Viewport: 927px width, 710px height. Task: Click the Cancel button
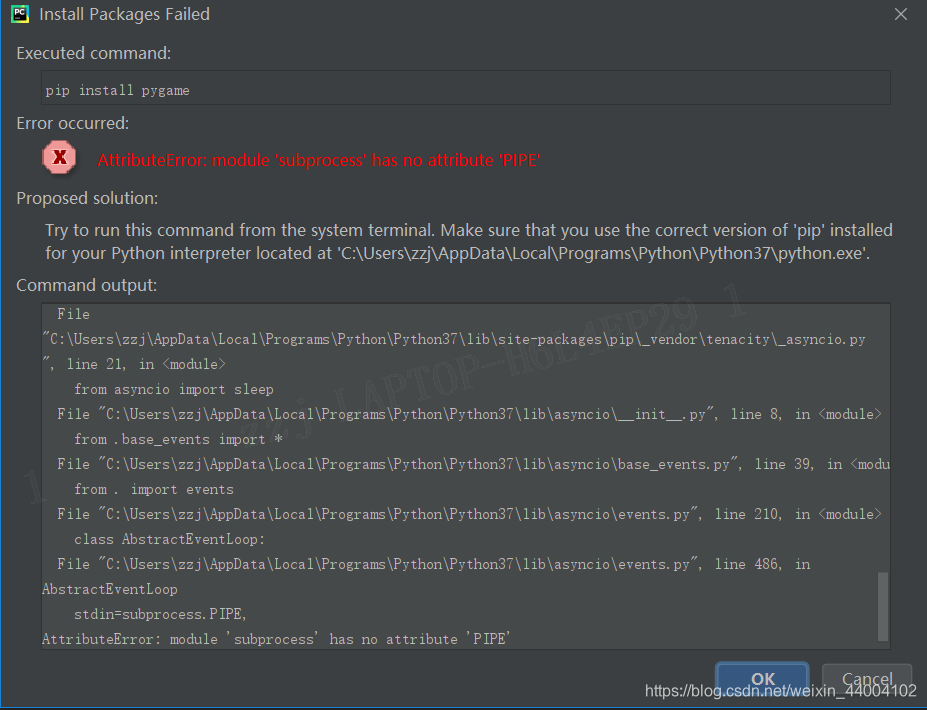pyautogui.click(x=865, y=679)
